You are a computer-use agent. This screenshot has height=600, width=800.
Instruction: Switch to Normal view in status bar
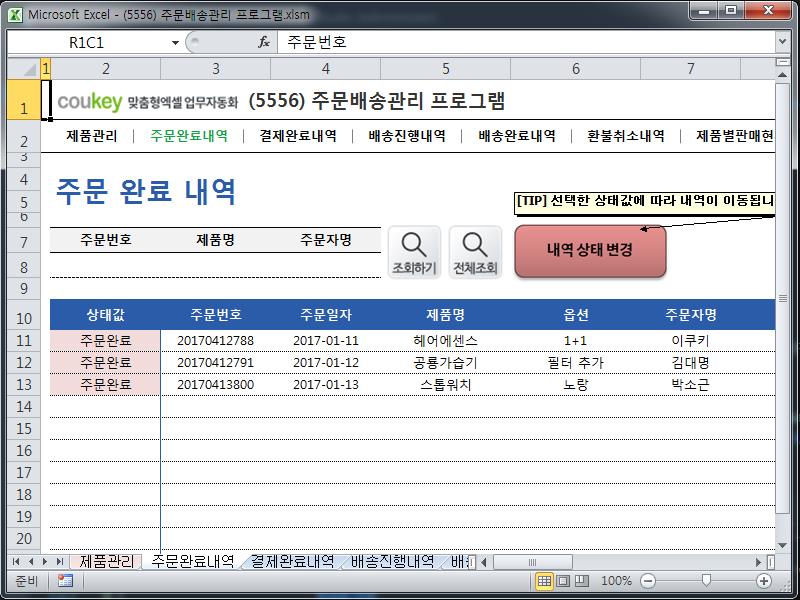[544, 581]
